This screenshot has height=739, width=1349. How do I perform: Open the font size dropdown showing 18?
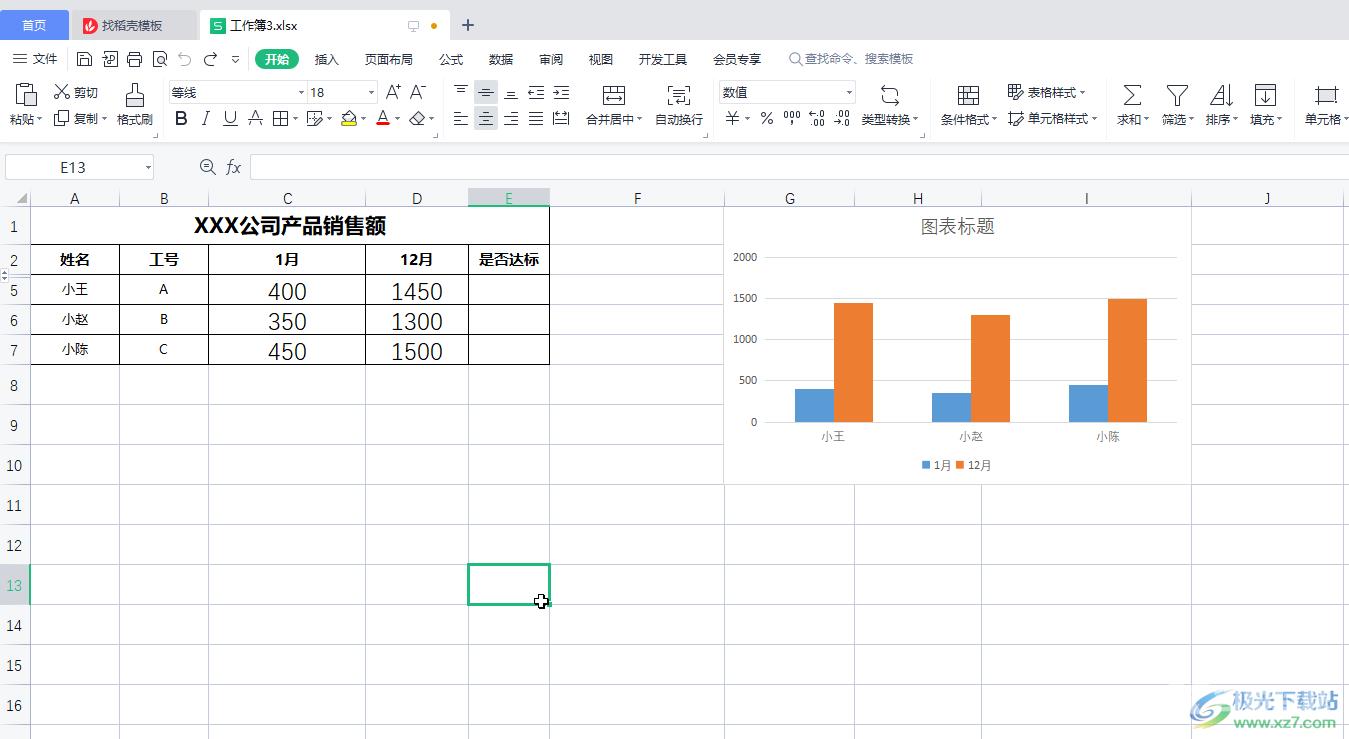click(x=371, y=92)
